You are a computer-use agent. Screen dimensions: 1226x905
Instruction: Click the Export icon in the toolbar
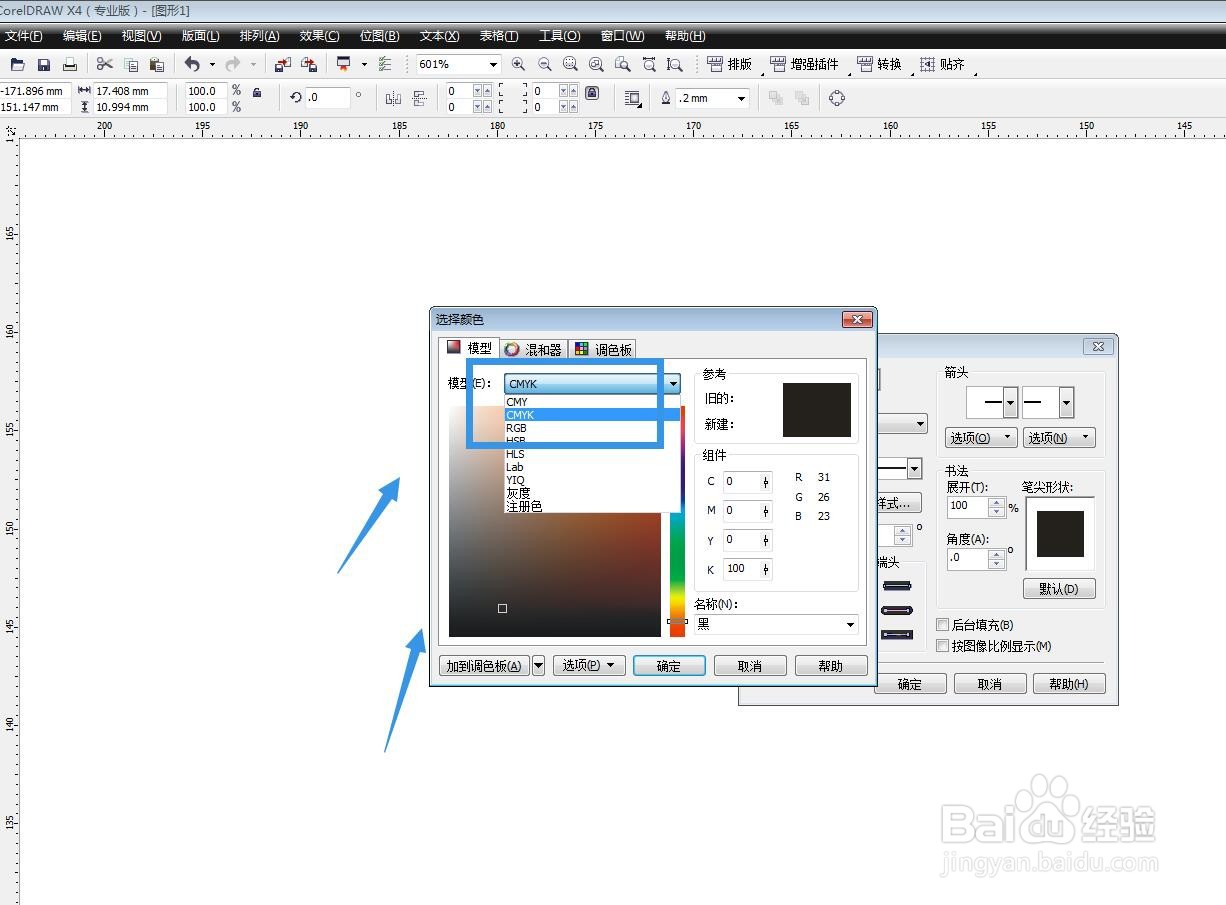click(309, 64)
